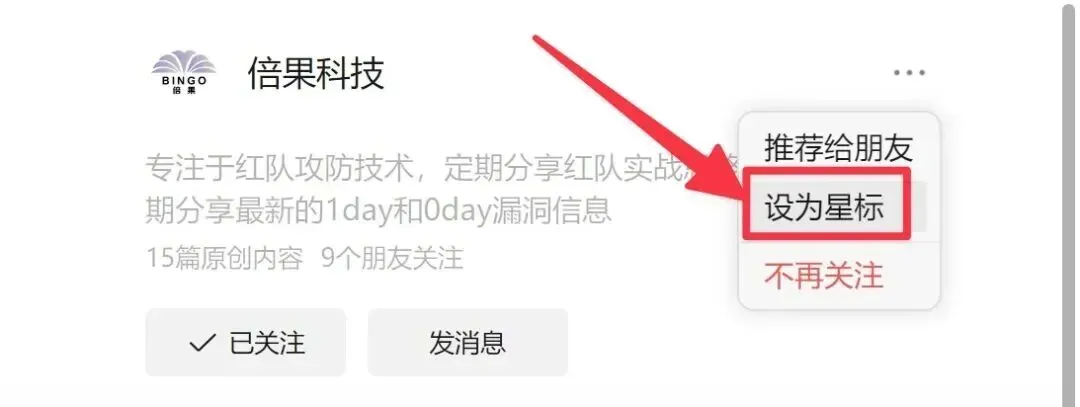Click the 发消息 send message button
1080x407 pixels.
click(468, 342)
